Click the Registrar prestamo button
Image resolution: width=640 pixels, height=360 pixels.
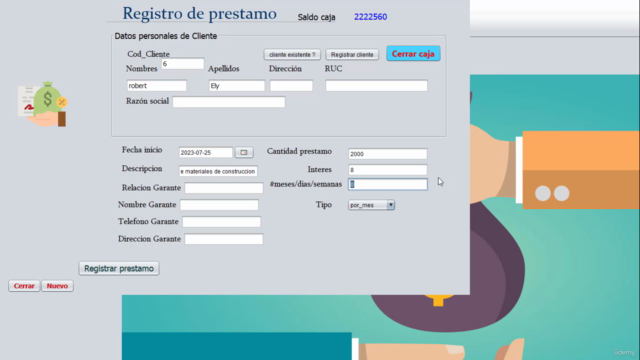(x=119, y=268)
